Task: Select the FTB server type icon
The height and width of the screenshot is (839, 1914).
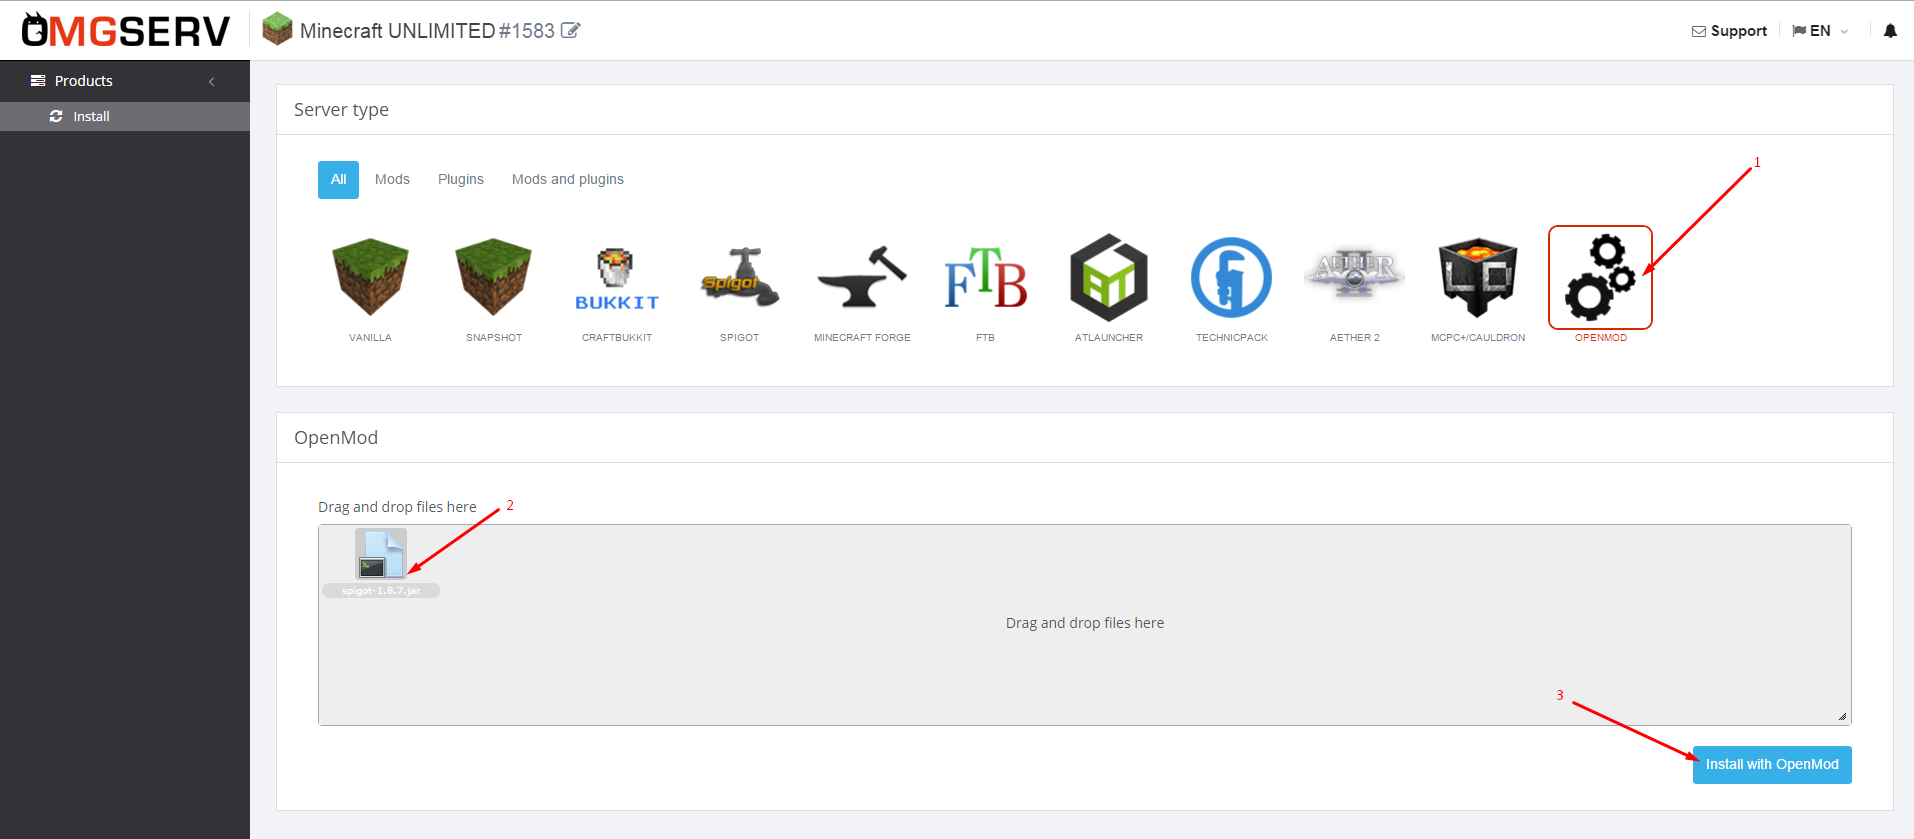Action: coord(986,278)
